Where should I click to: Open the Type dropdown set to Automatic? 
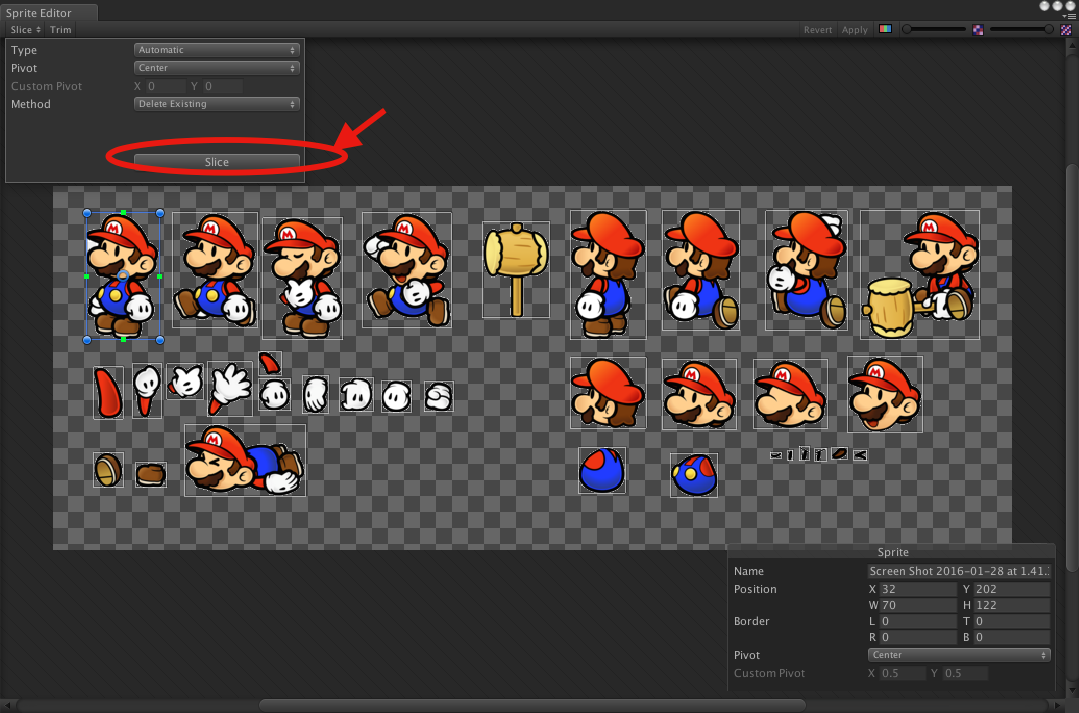[216, 50]
